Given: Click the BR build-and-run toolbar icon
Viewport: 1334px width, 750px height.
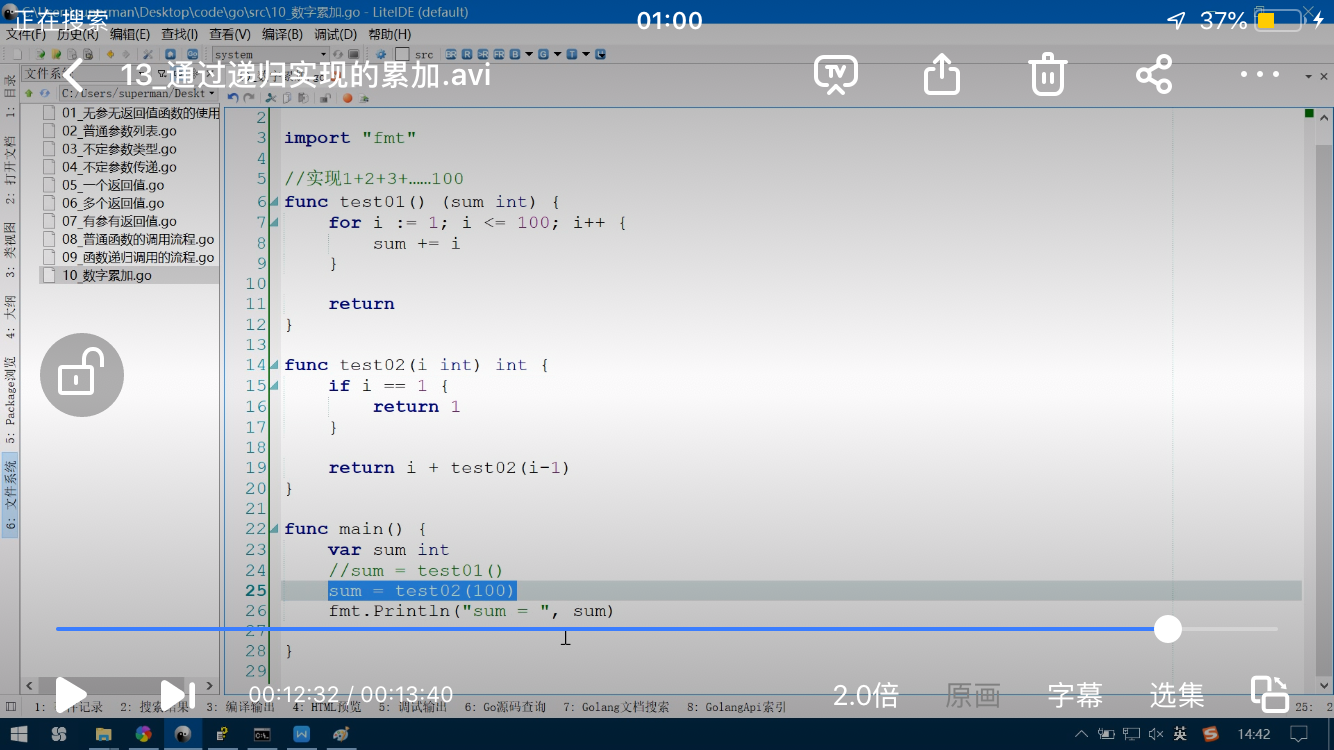Looking at the screenshot, I should tap(451, 54).
